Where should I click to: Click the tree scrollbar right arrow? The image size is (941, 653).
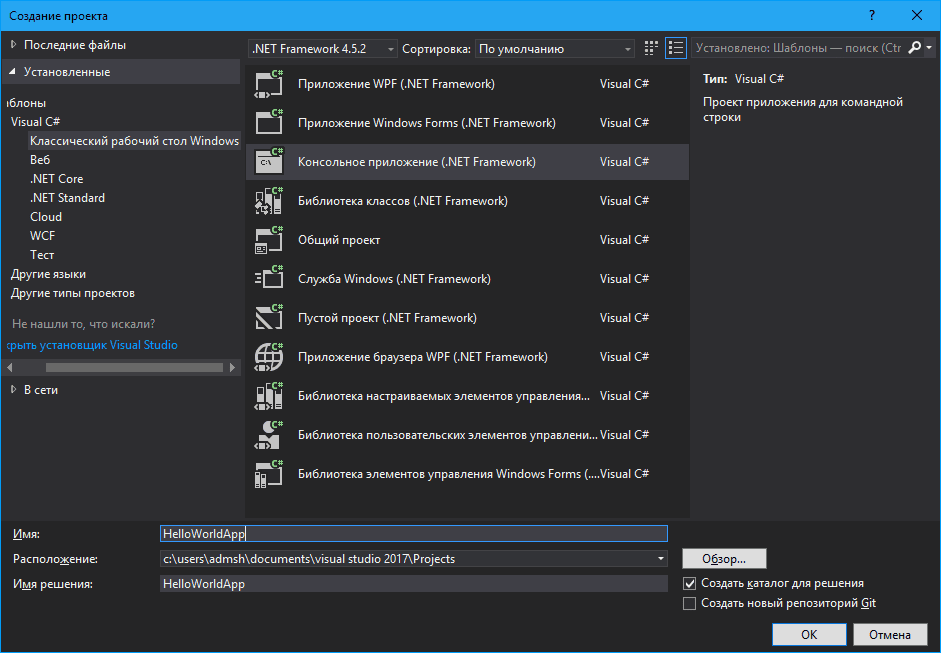coord(233,367)
